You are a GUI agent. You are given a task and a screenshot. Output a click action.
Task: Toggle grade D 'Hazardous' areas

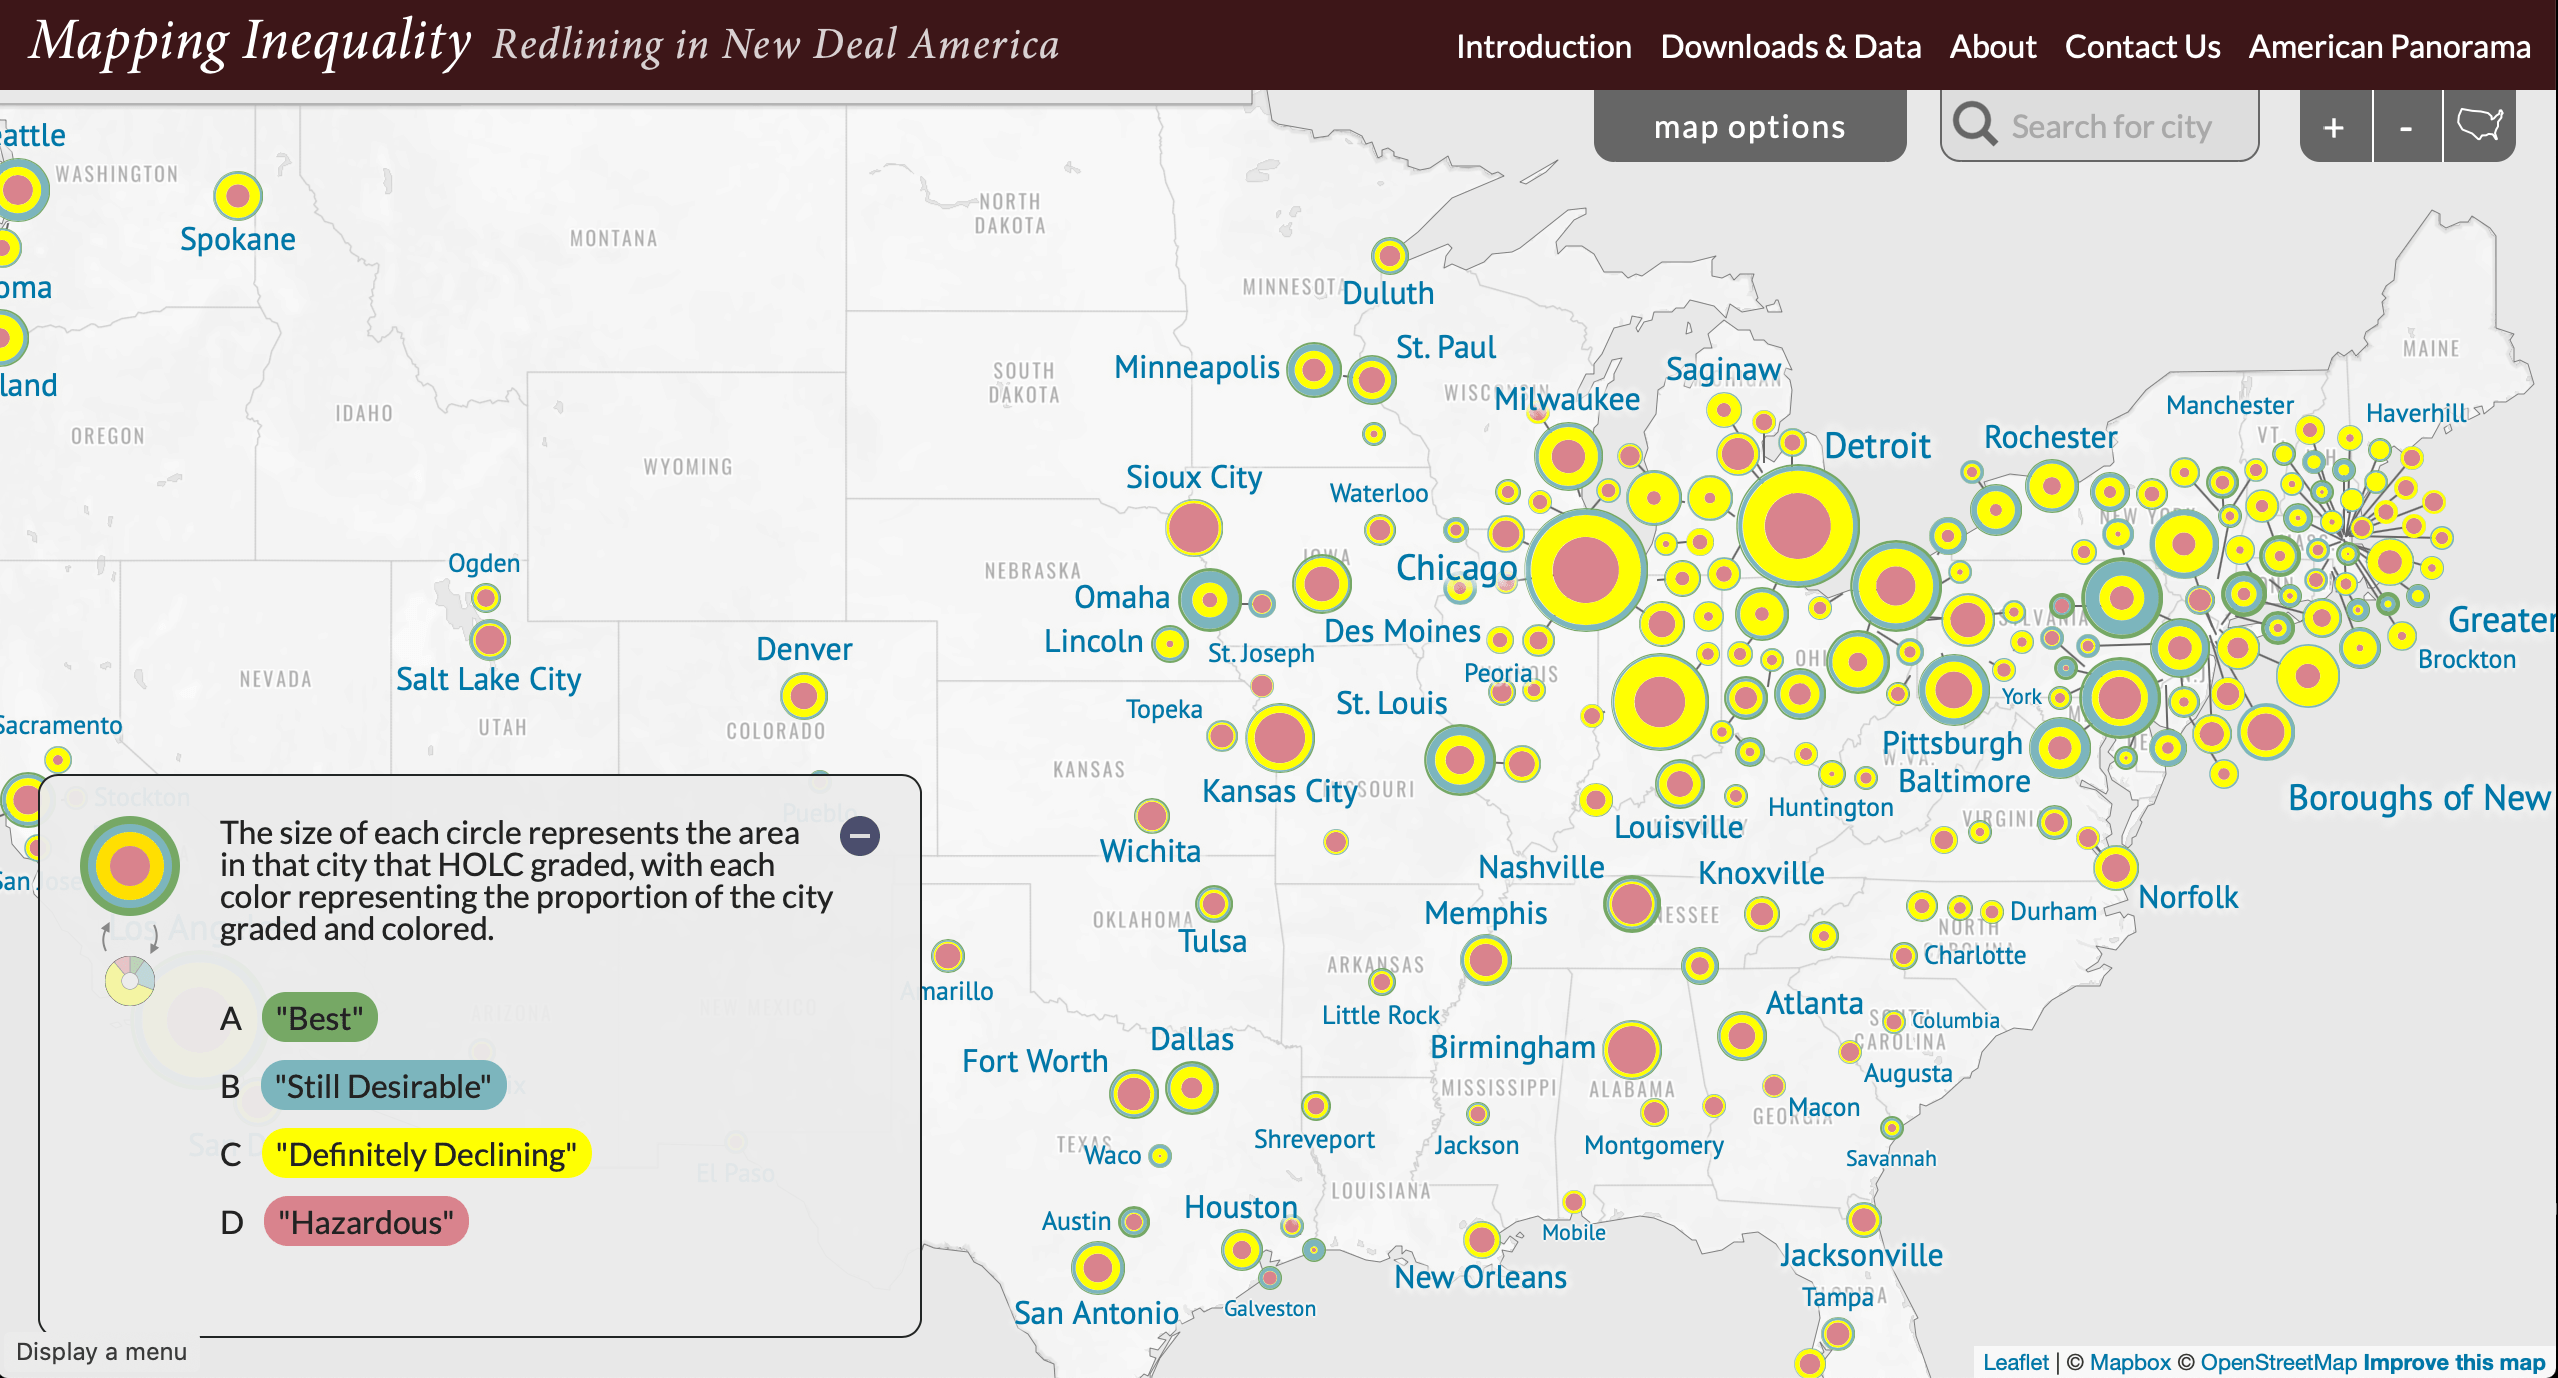tap(365, 1221)
